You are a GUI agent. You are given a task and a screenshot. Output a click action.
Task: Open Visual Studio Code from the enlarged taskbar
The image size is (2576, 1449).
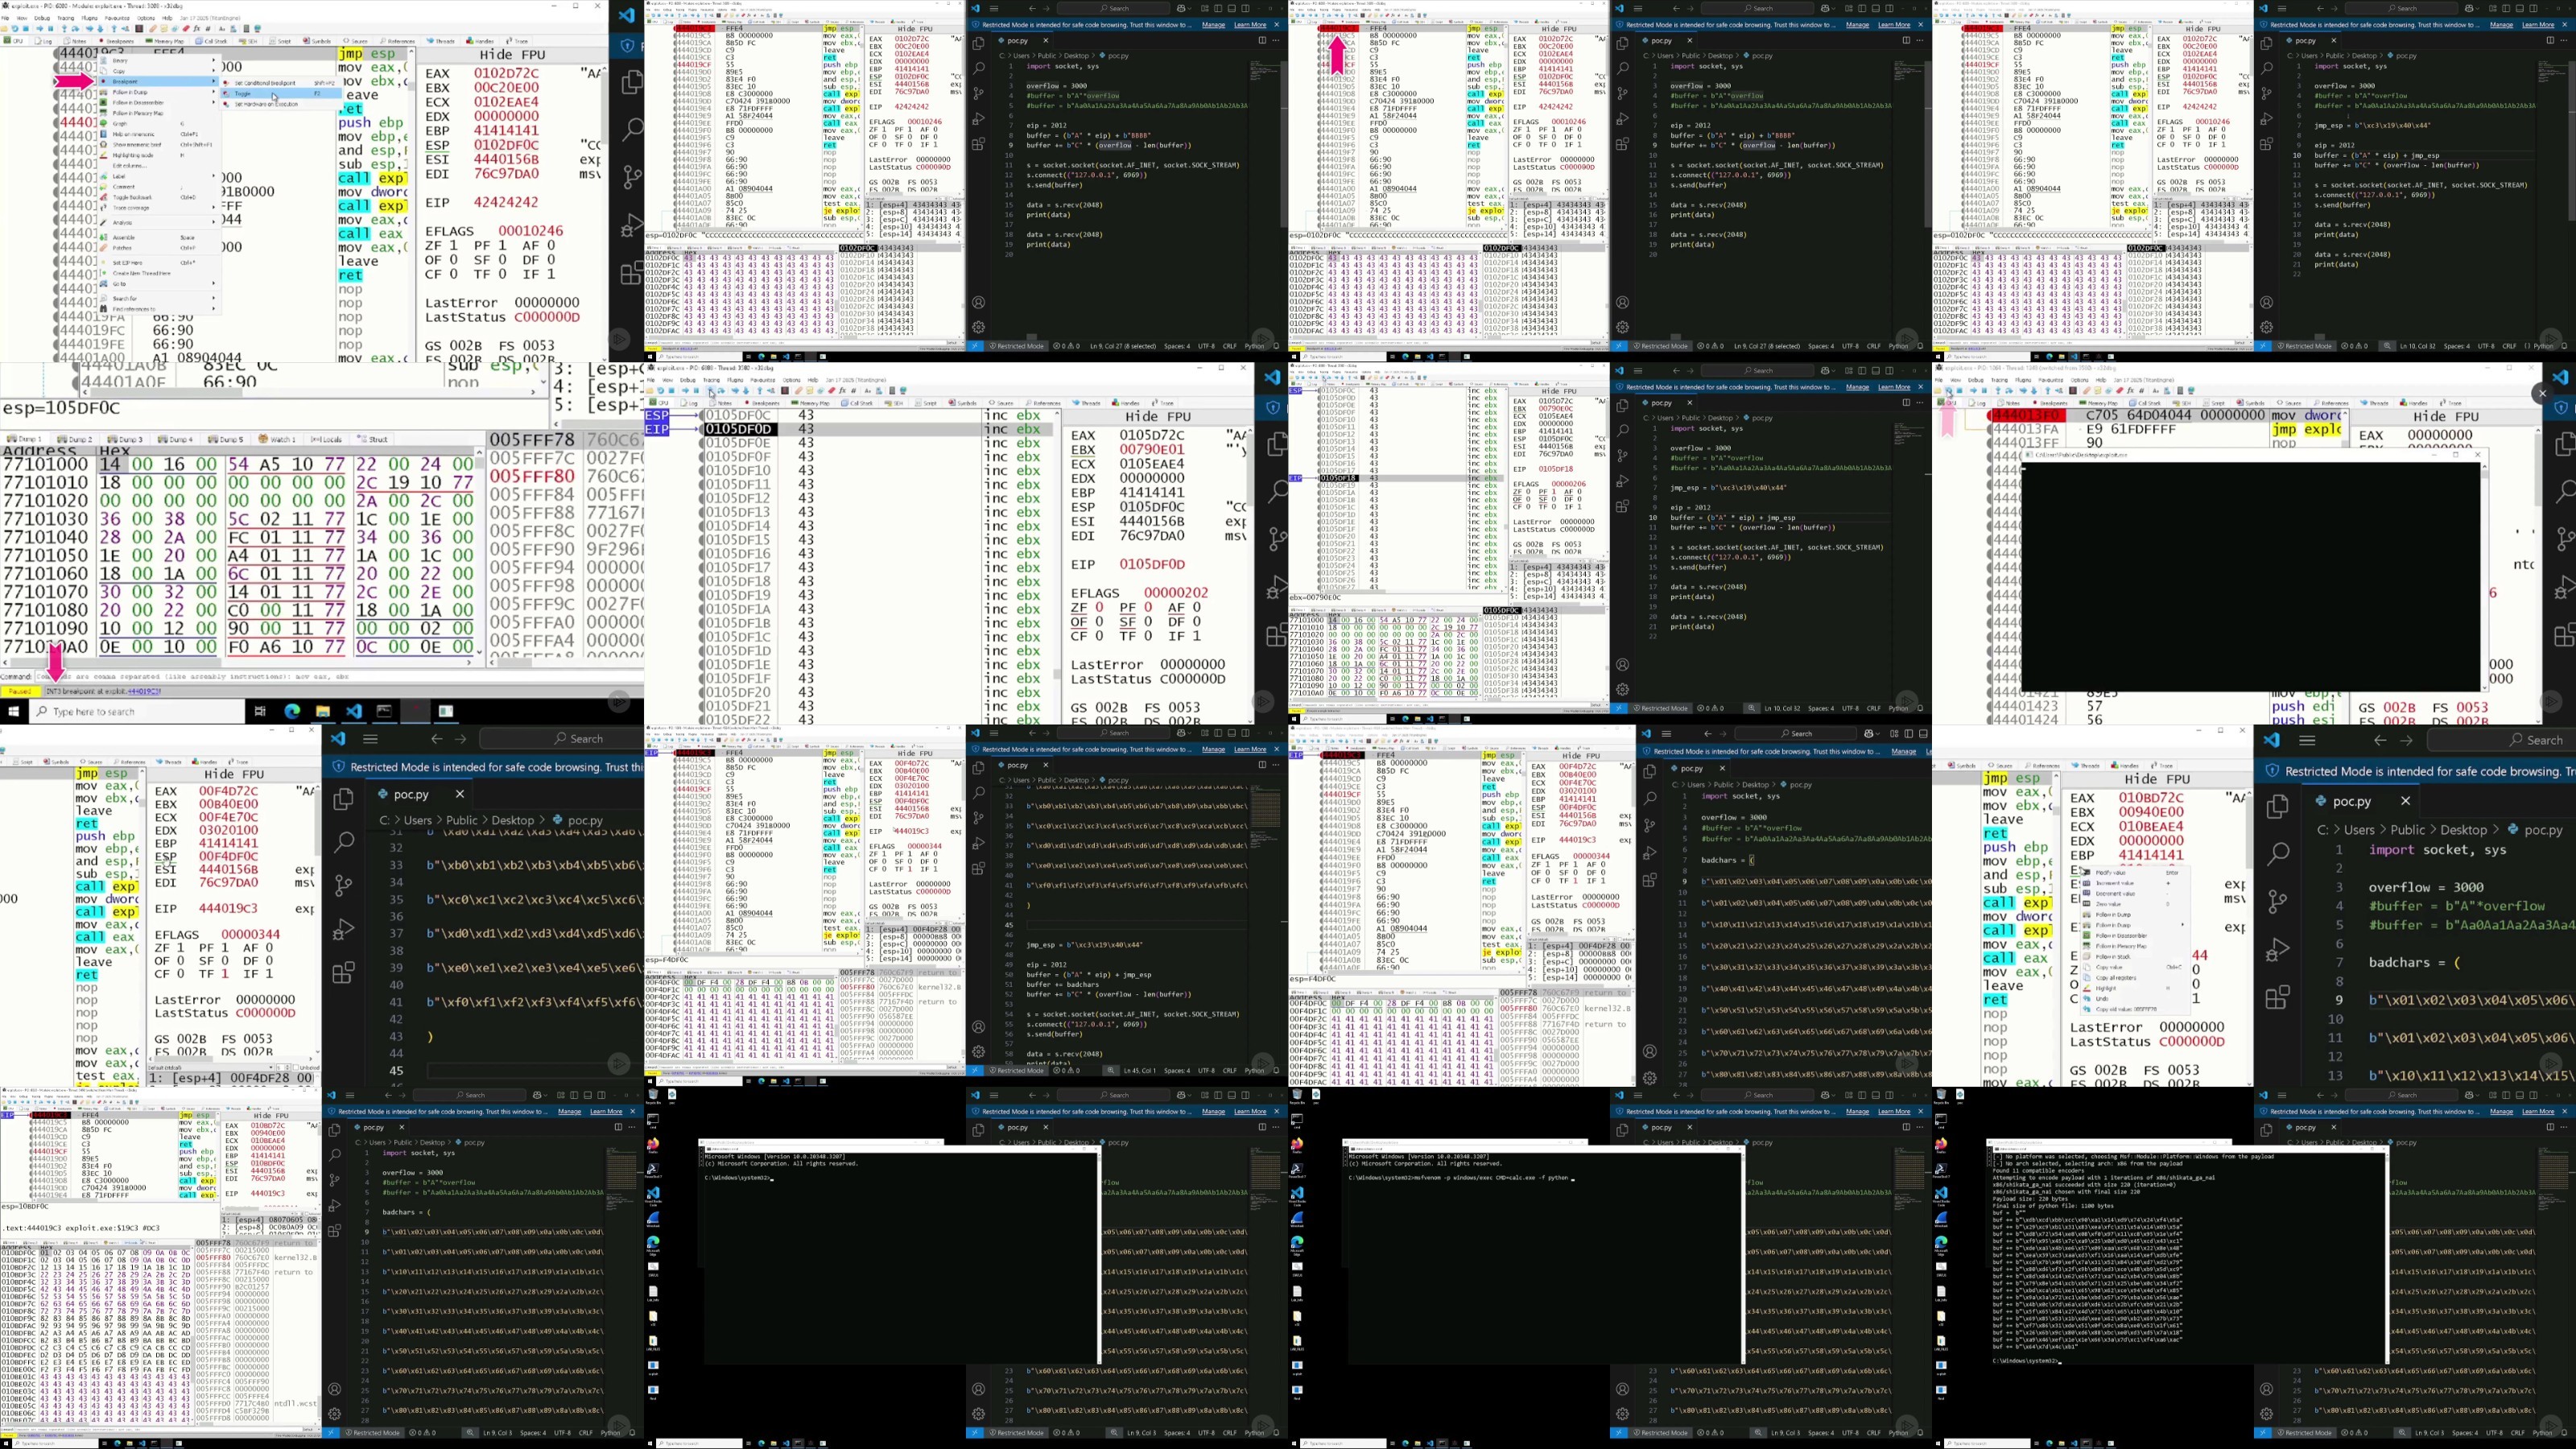click(354, 711)
